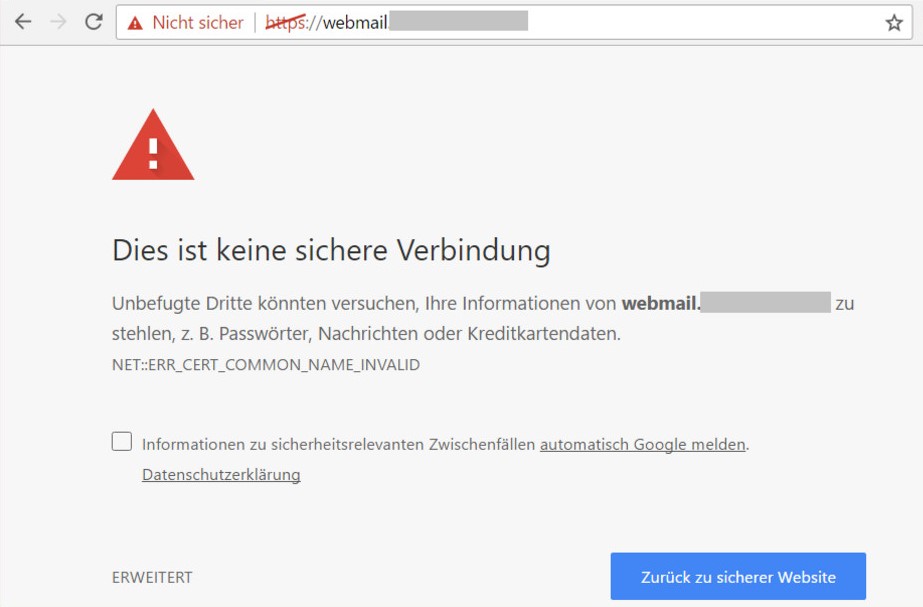Click the bold webmail domain in warning text
The width and height of the screenshot is (923, 607).
pos(661,303)
